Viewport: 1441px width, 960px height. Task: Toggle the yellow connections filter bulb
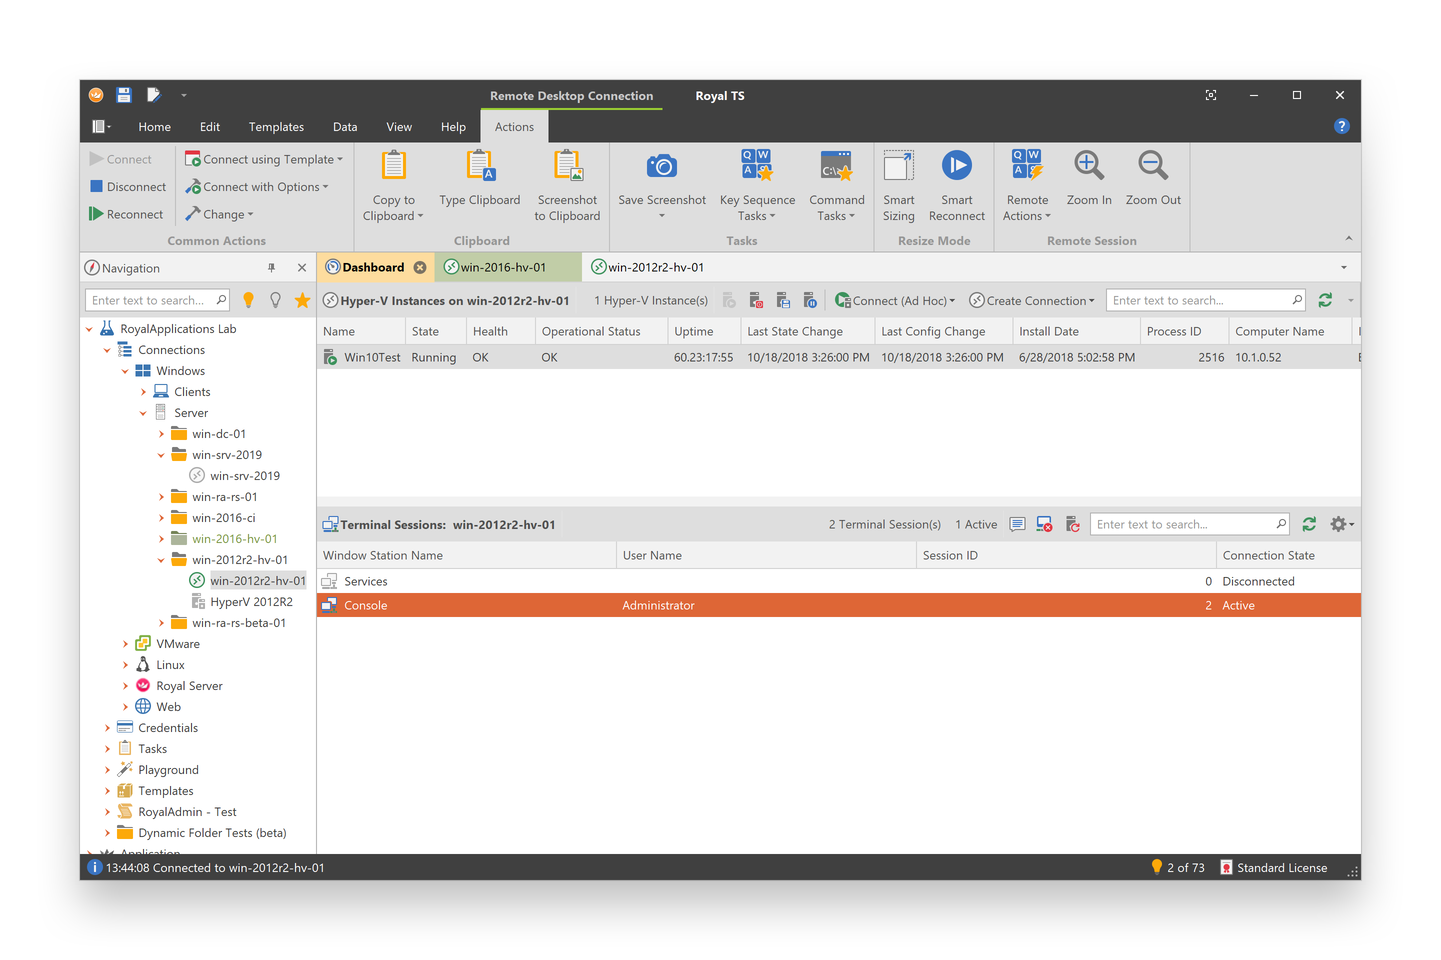248,300
